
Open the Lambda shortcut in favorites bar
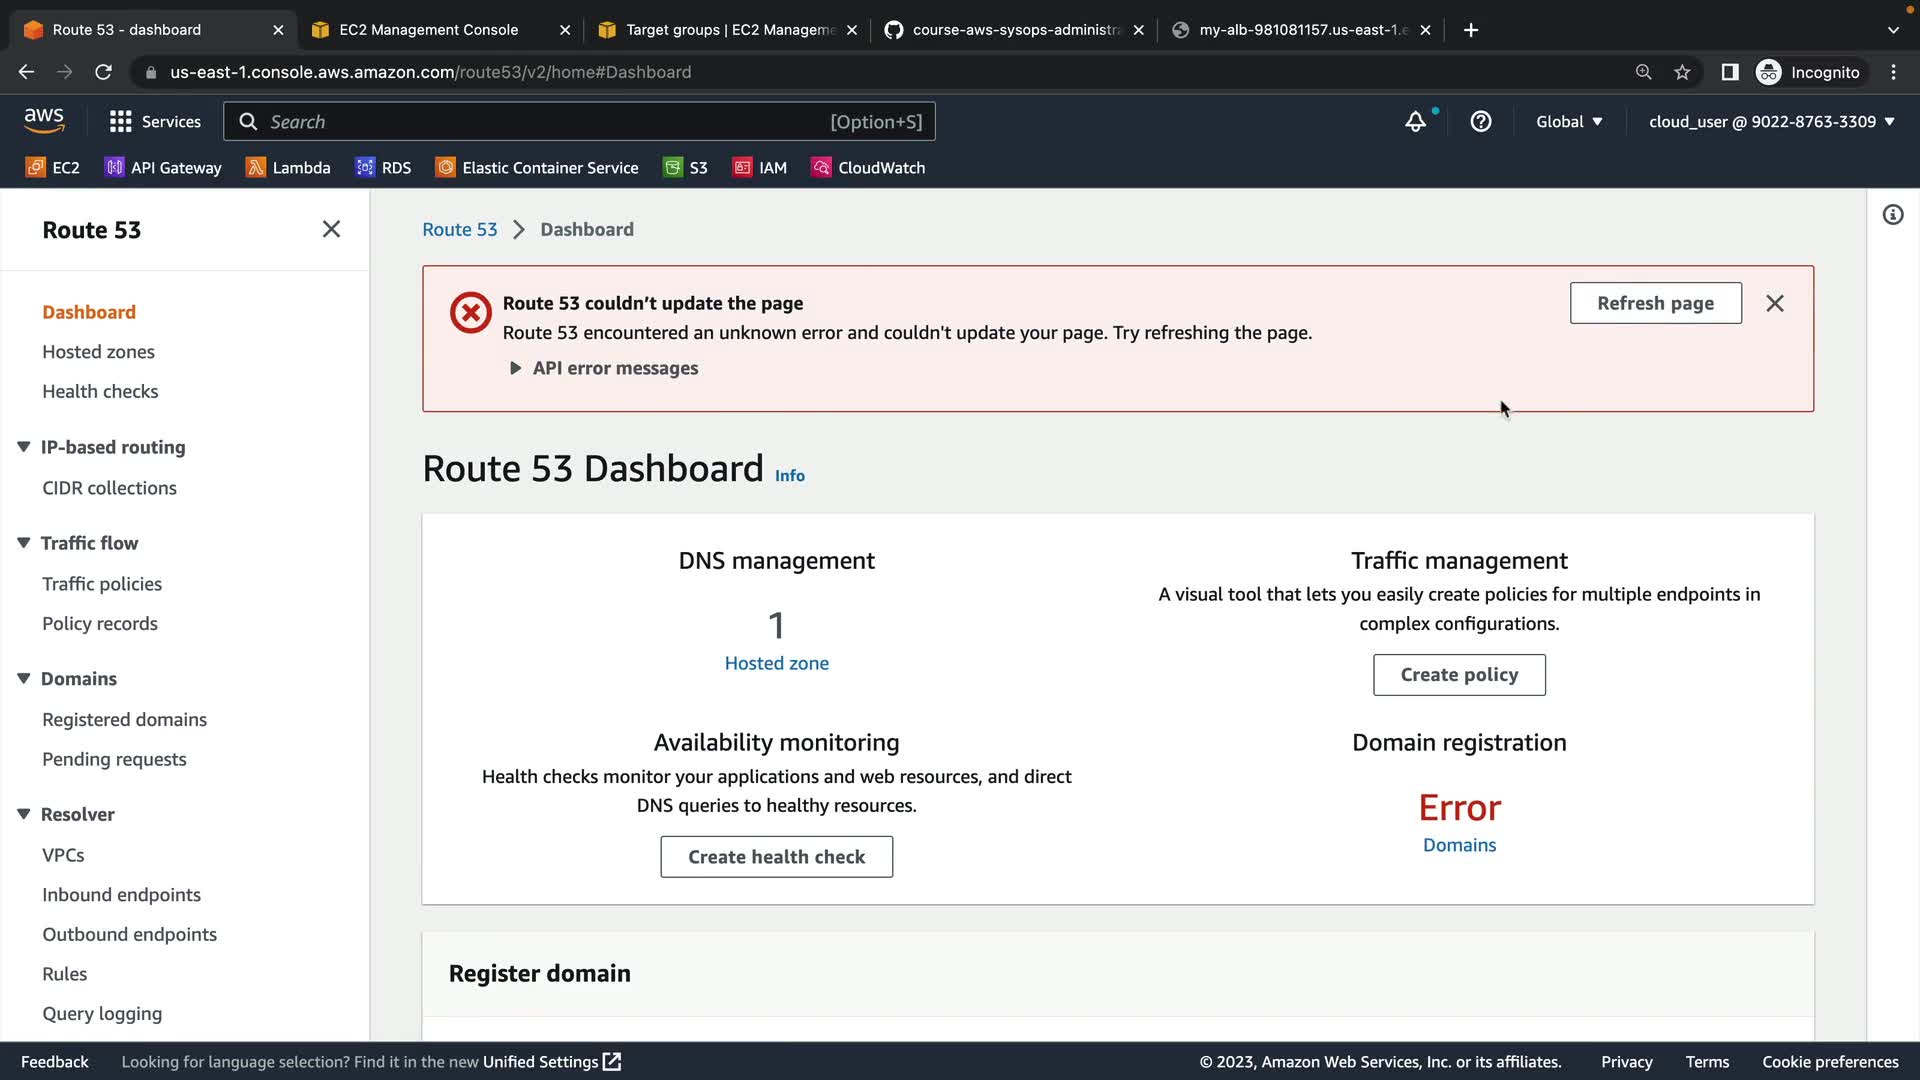[288, 168]
